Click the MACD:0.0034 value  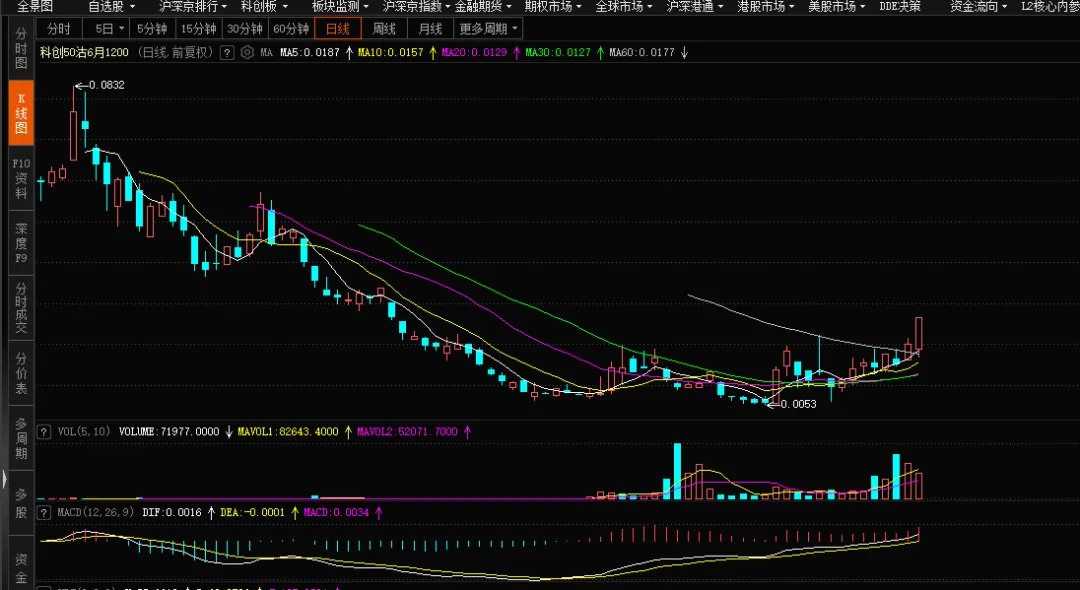click(336, 512)
